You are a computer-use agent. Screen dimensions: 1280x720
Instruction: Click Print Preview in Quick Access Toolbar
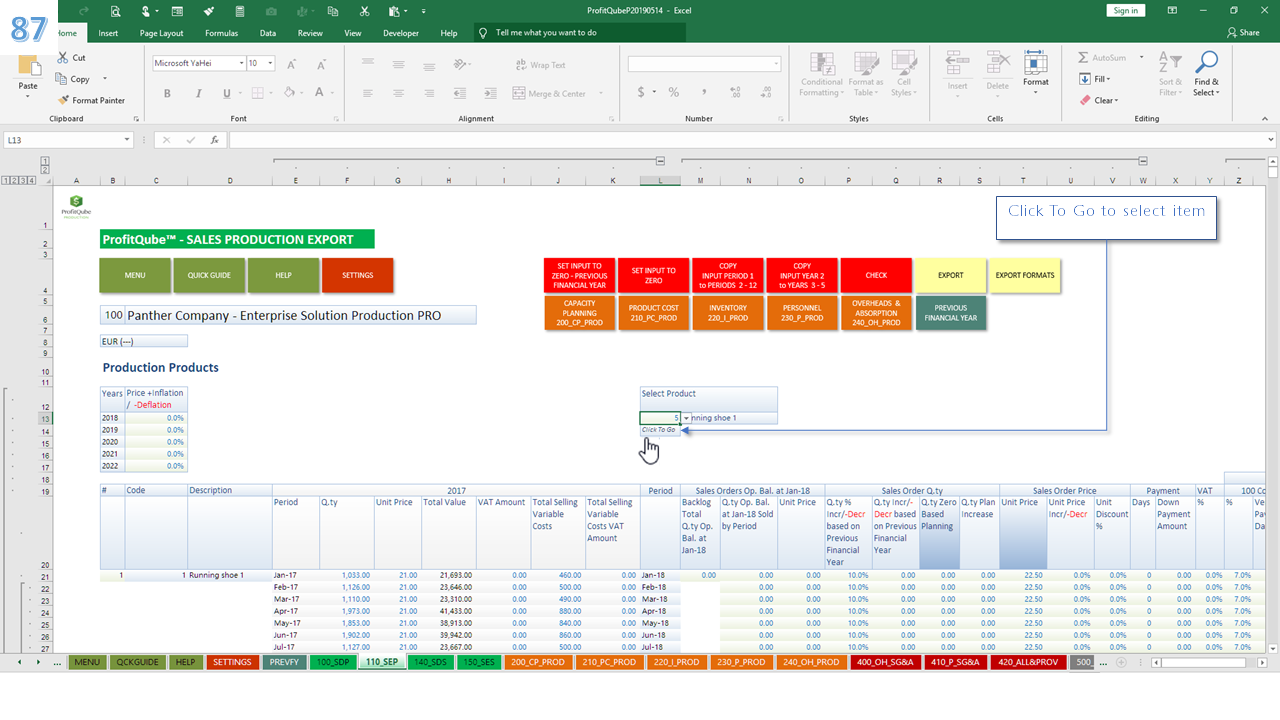pyautogui.click(x=115, y=11)
